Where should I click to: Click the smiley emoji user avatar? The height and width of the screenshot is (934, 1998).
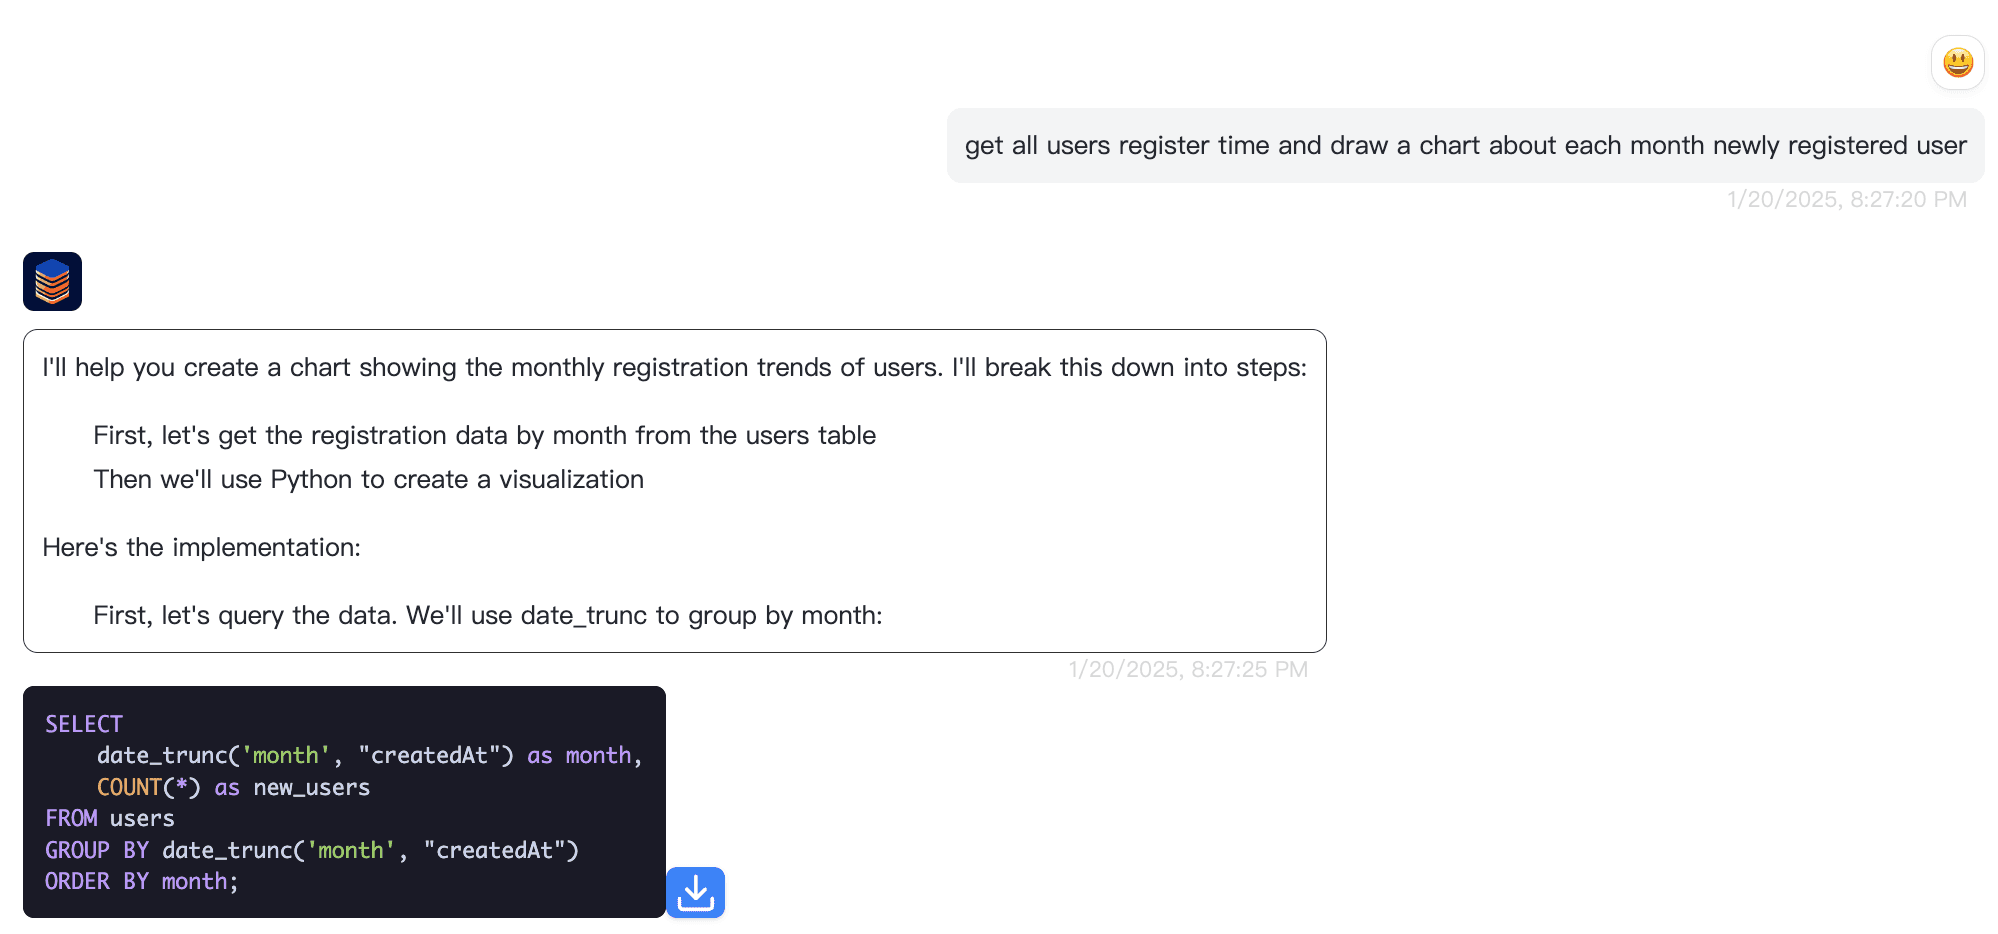coord(1957,63)
